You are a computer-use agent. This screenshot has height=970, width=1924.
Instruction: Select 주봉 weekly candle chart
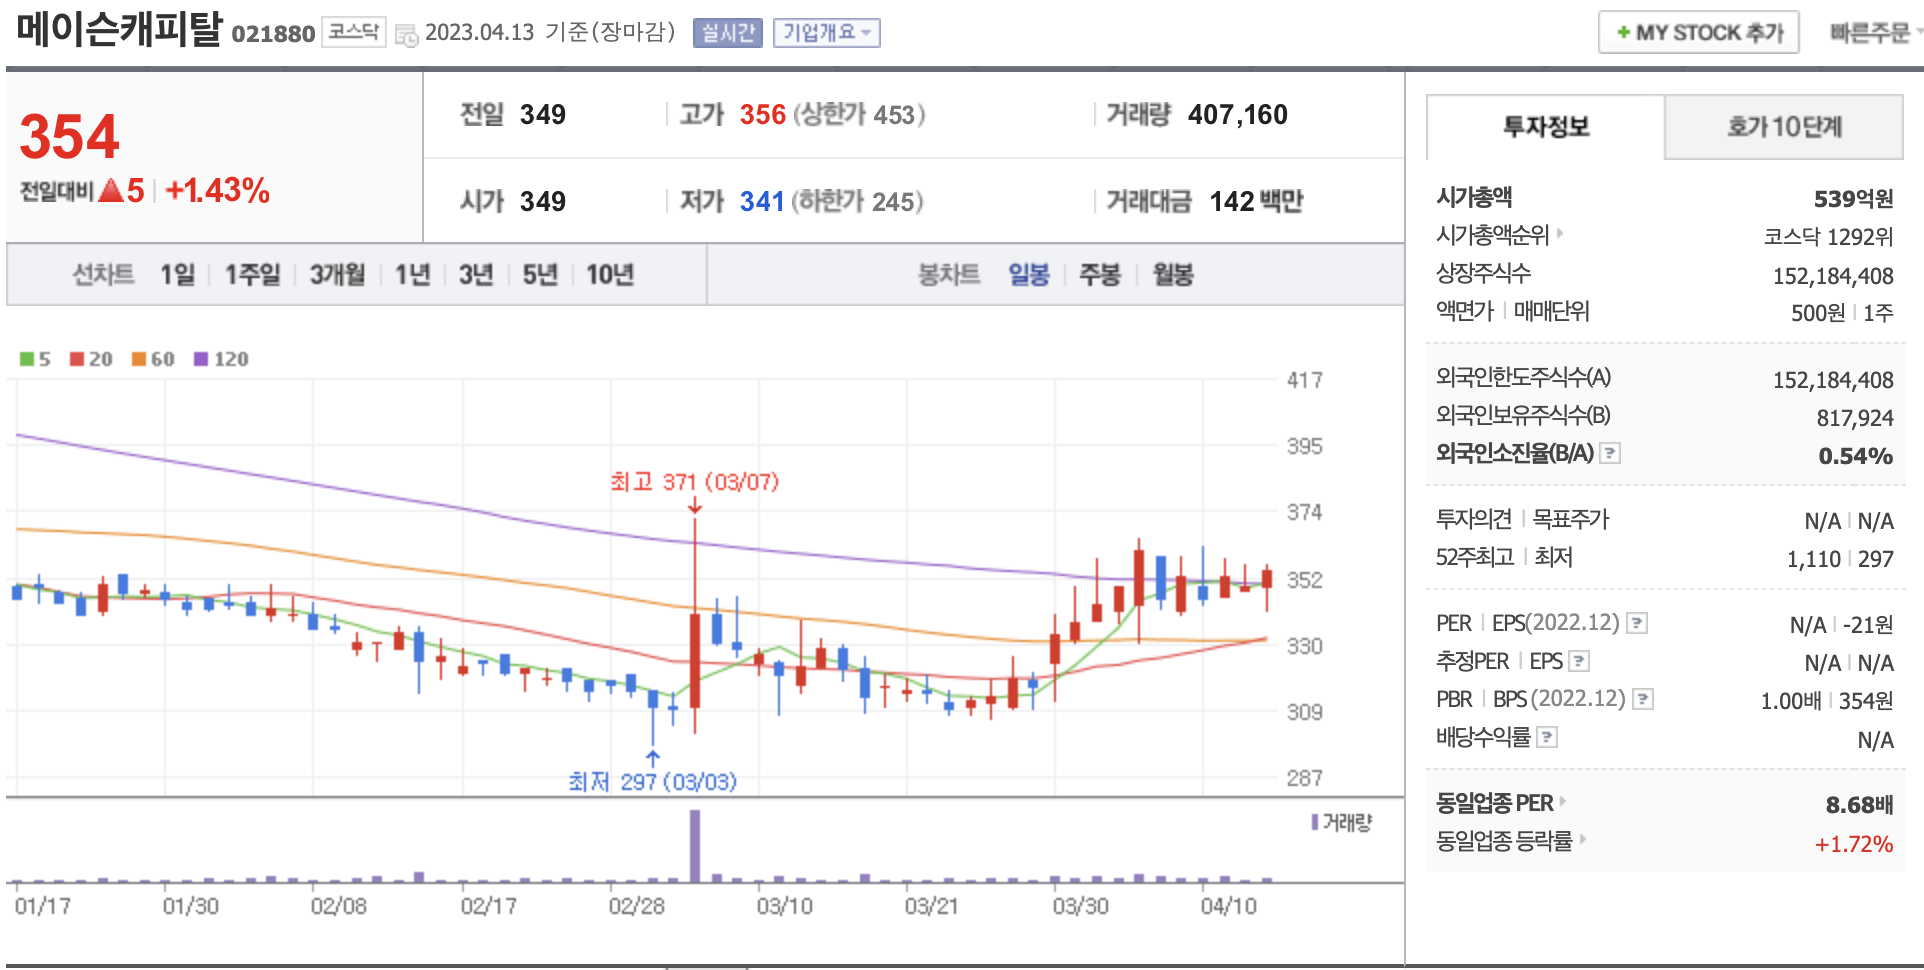click(x=1100, y=274)
